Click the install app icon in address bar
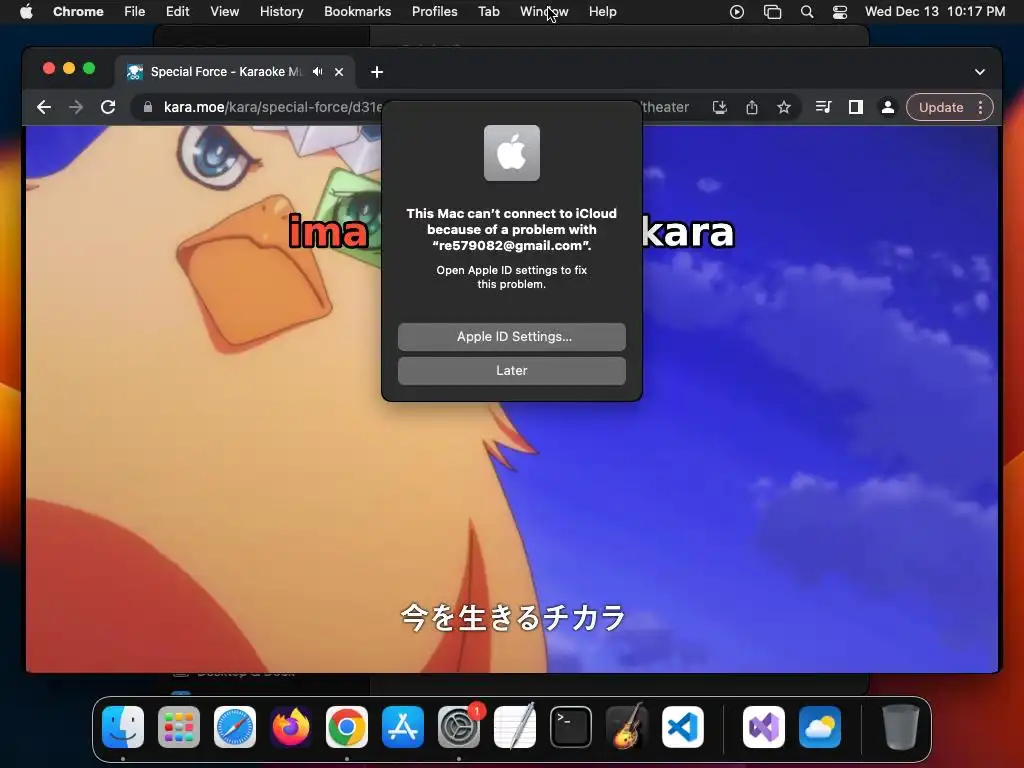Image resolution: width=1024 pixels, height=768 pixels. coord(720,107)
